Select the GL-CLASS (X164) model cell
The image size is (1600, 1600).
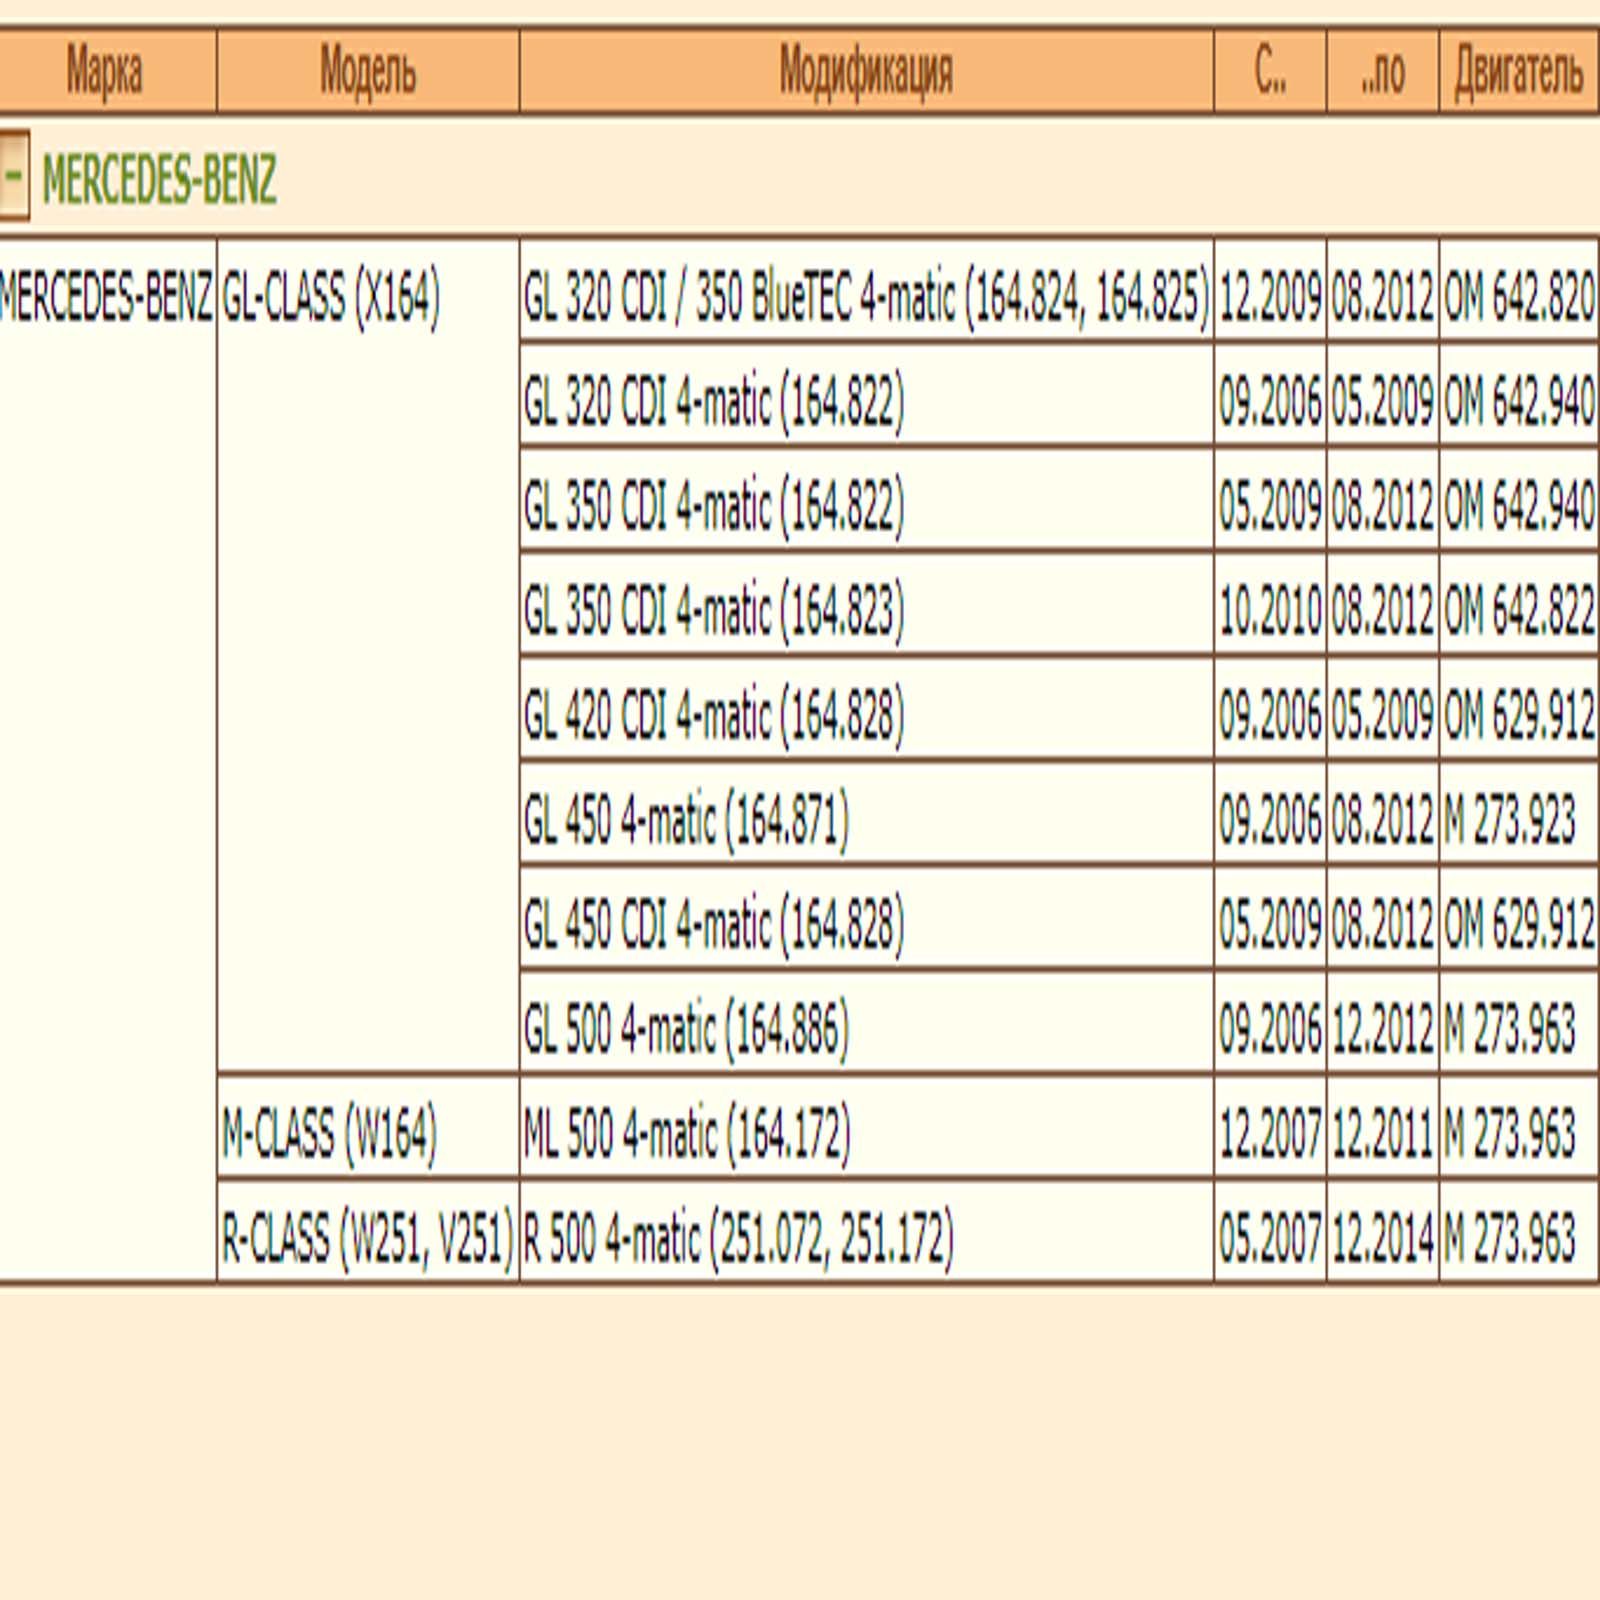click(x=331, y=297)
